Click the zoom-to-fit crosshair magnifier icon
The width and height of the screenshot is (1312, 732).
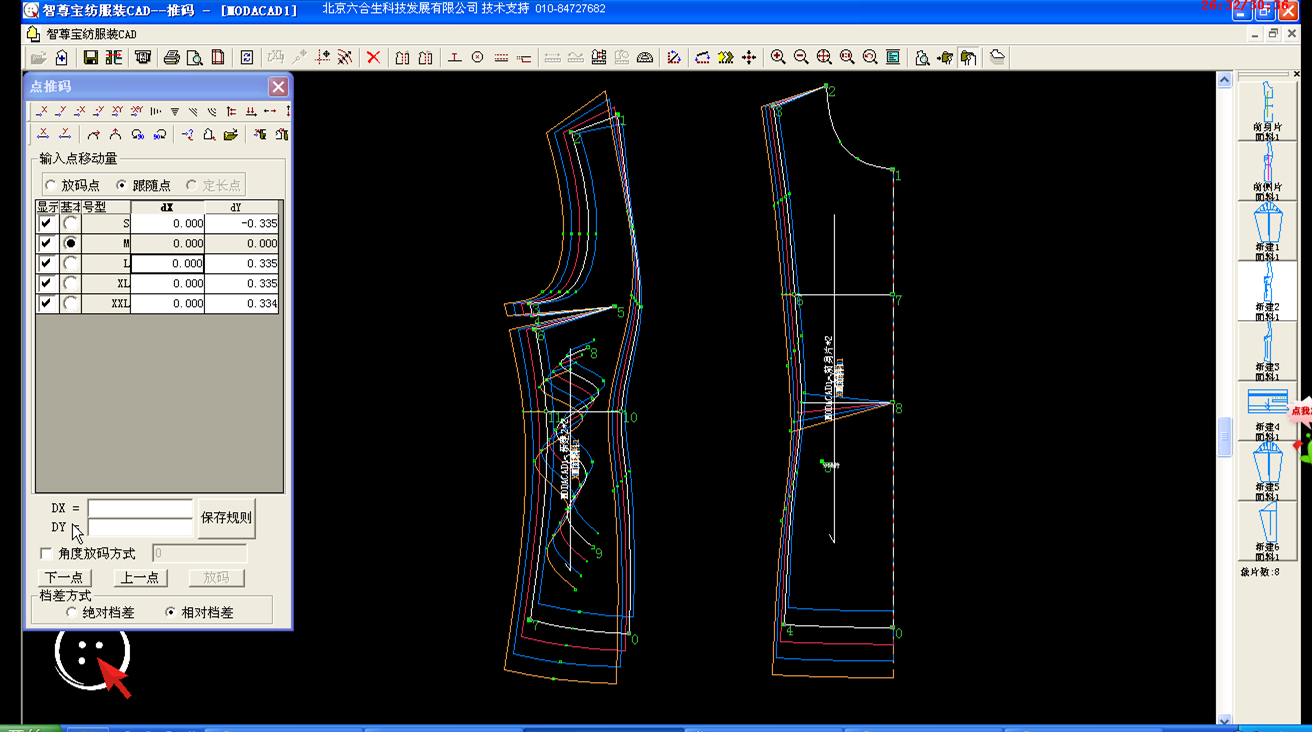(824, 58)
